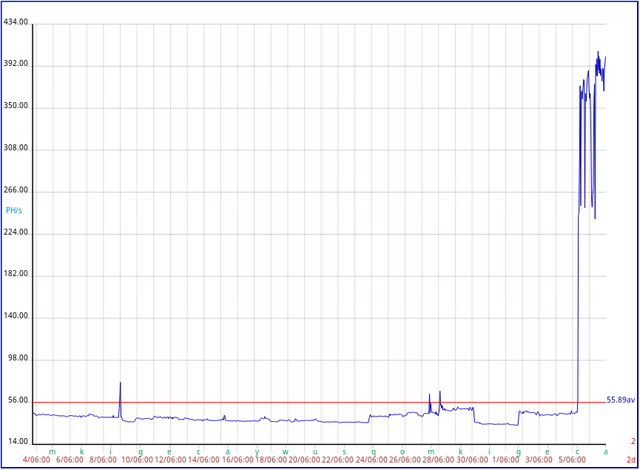
Task: Select the 28/06:00 date label
Action: 438,460
